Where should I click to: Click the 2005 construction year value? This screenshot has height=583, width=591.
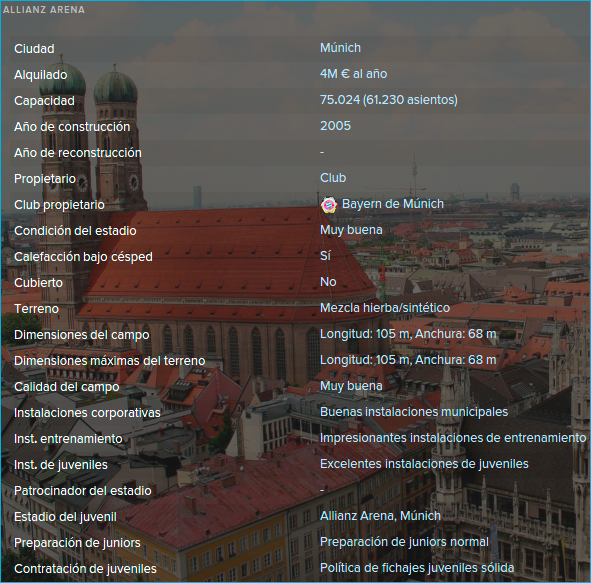[x=335, y=126]
